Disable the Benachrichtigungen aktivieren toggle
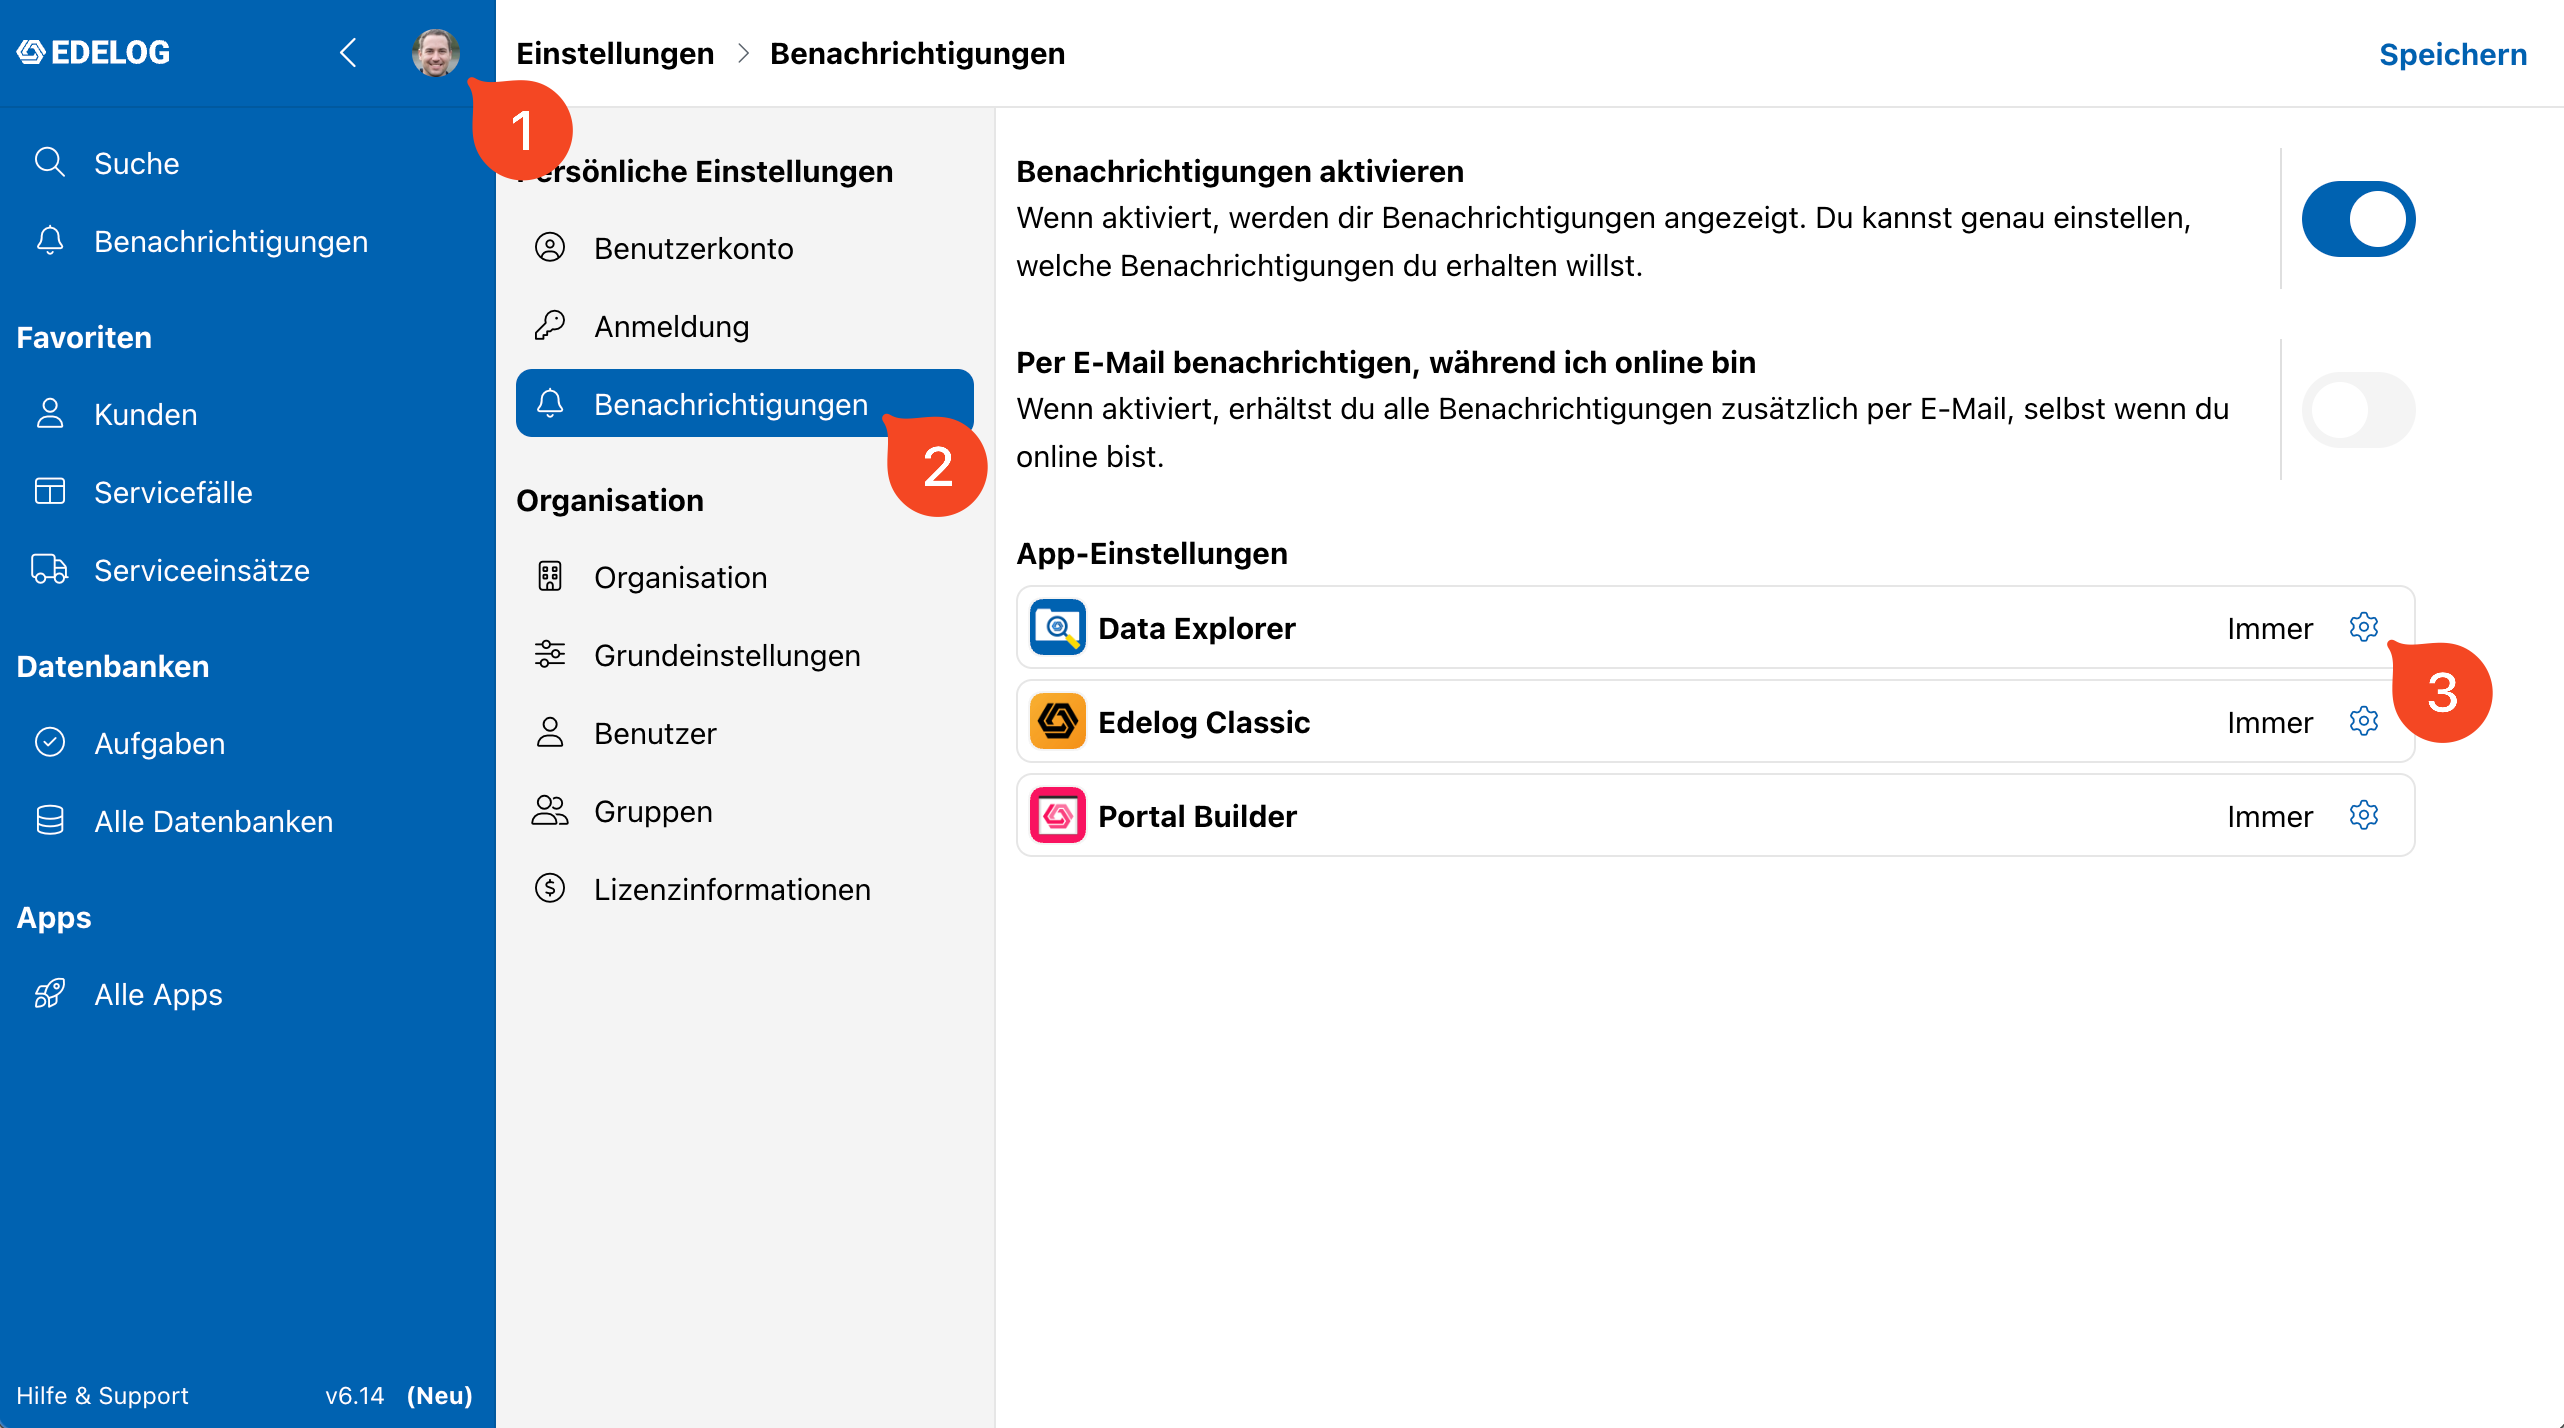Viewport: 2564px width, 1428px height. [x=2358, y=219]
